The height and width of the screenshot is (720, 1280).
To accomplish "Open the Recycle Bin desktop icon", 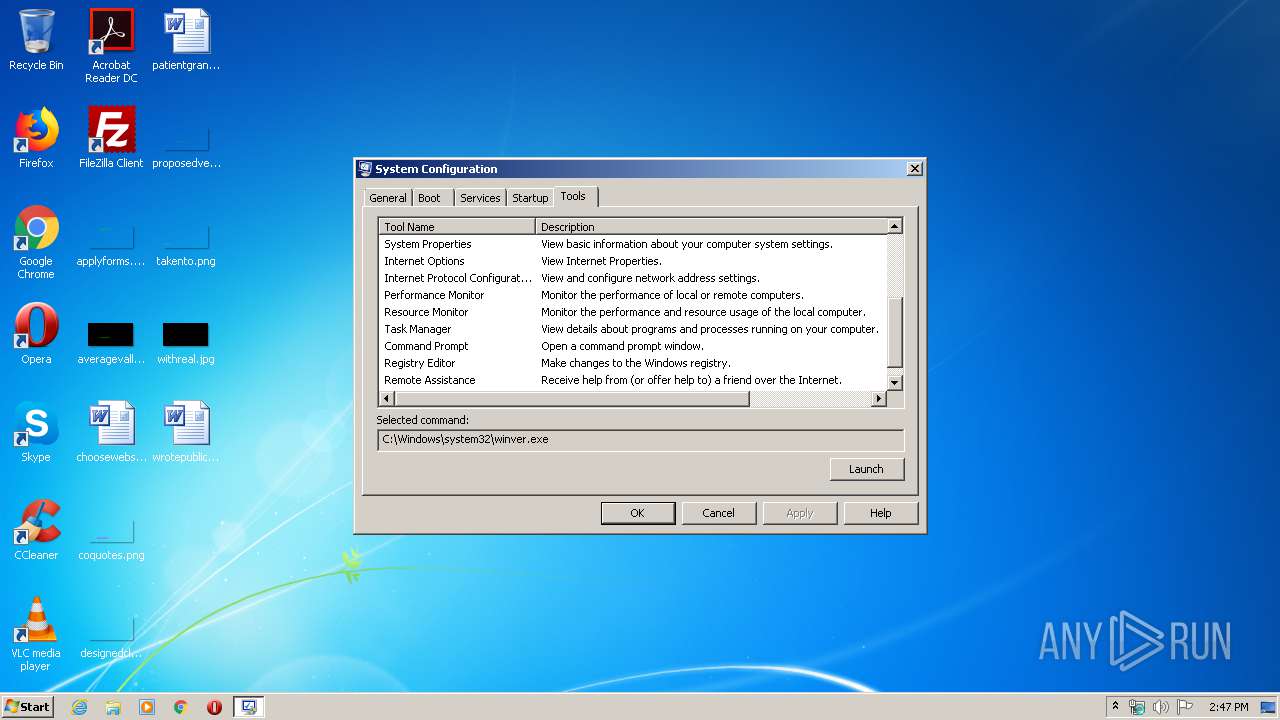I will tap(36, 41).
